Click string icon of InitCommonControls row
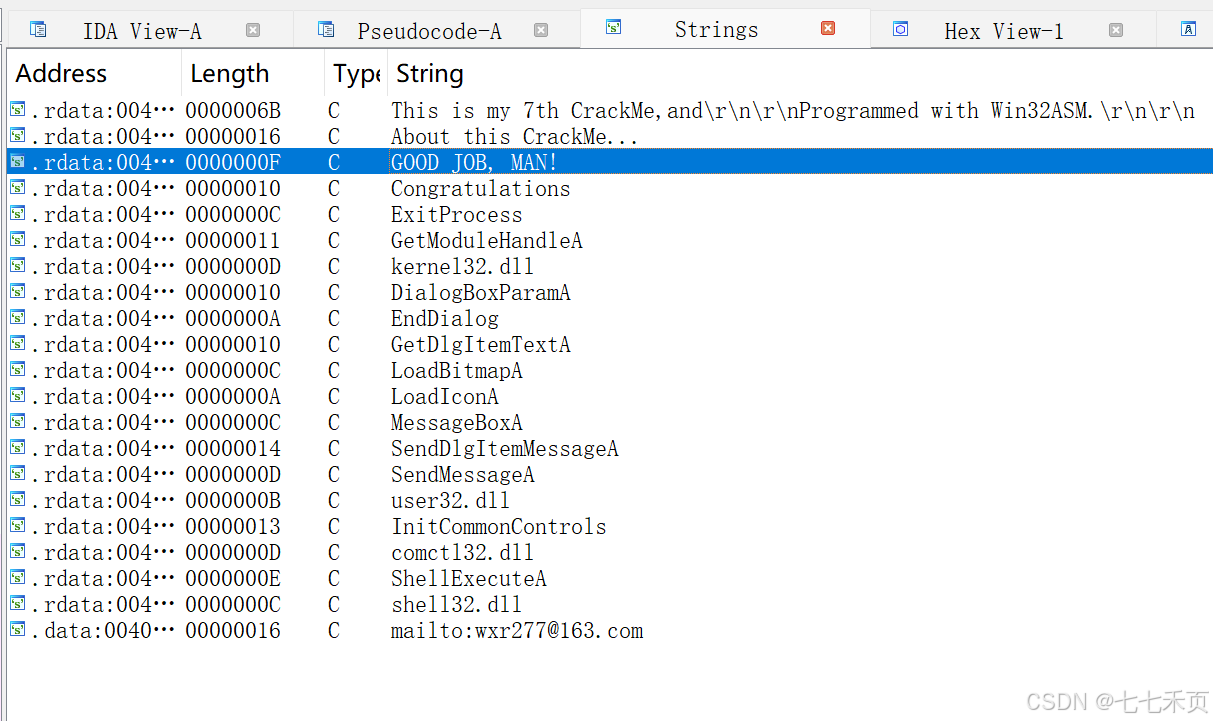The image size is (1213, 721). point(17,525)
